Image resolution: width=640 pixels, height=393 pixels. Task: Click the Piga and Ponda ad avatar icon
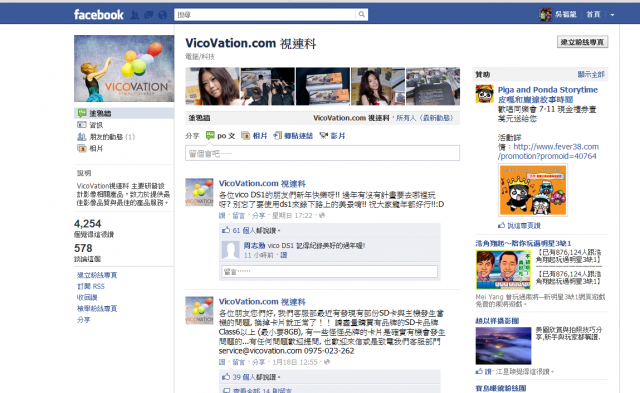coord(484,94)
